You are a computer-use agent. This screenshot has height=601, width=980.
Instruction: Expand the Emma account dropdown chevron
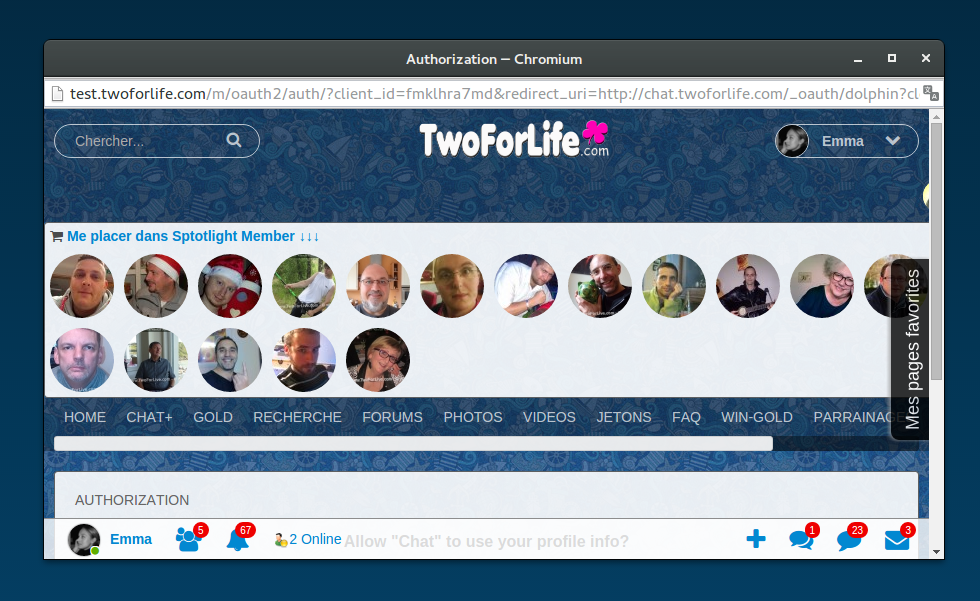(x=892, y=141)
